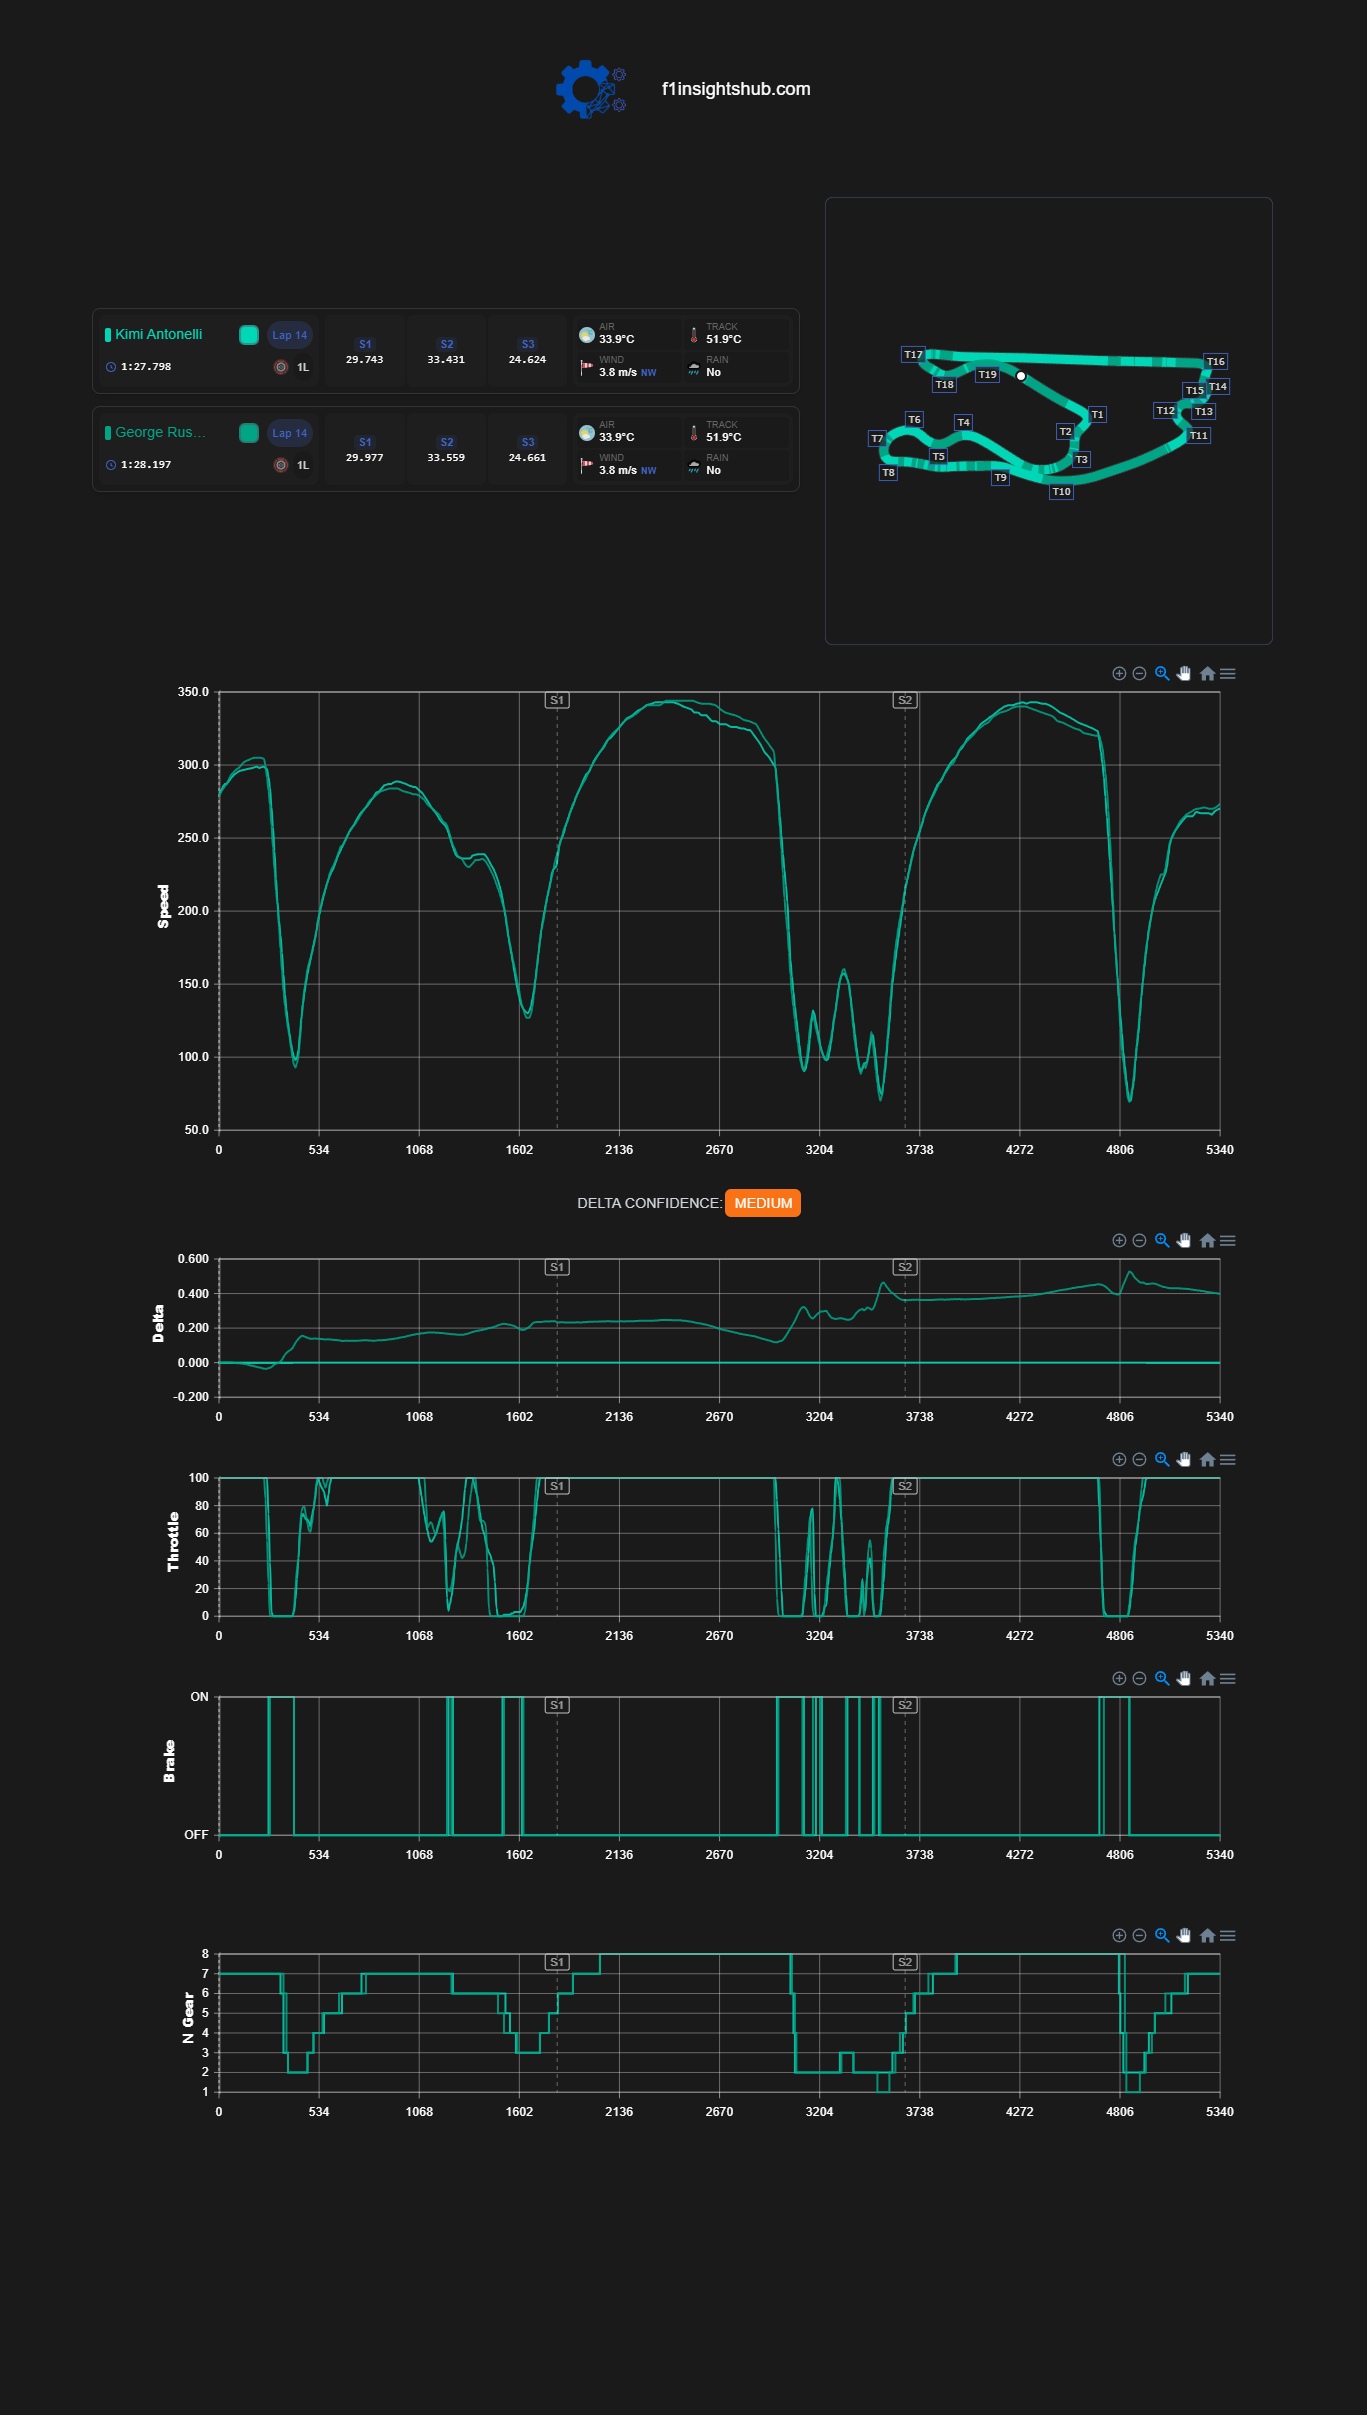Zoom in on the Delta chart
This screenshot has width=1367, height=2415.
(1119, 1241)
